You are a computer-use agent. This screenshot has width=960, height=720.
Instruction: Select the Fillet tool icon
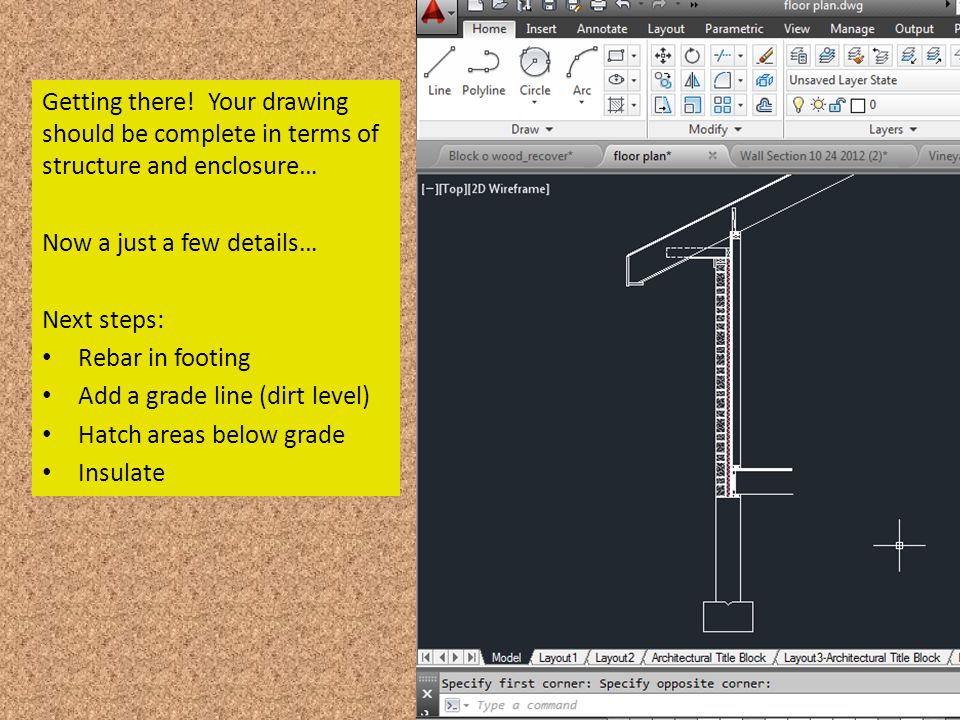pyautogui.click(x=722, y=80)
